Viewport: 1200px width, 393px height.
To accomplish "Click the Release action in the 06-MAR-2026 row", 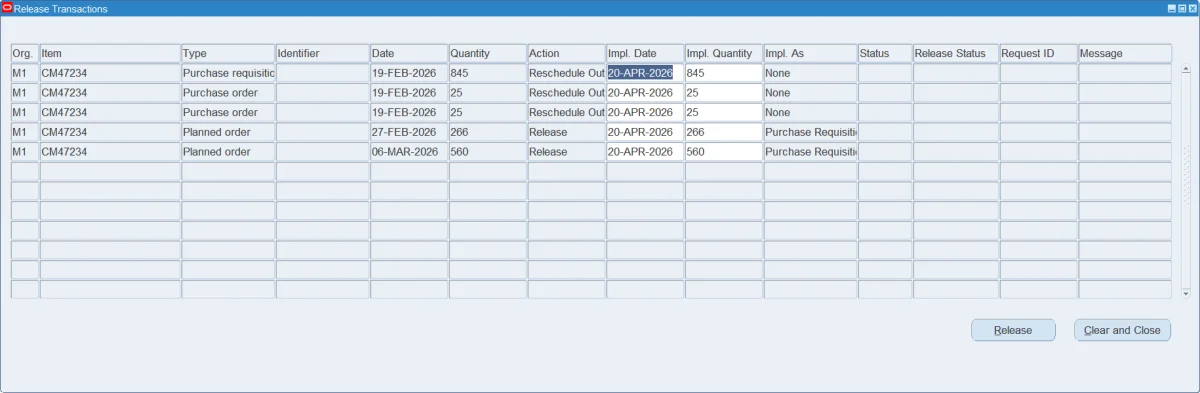I will coord(566,152).
